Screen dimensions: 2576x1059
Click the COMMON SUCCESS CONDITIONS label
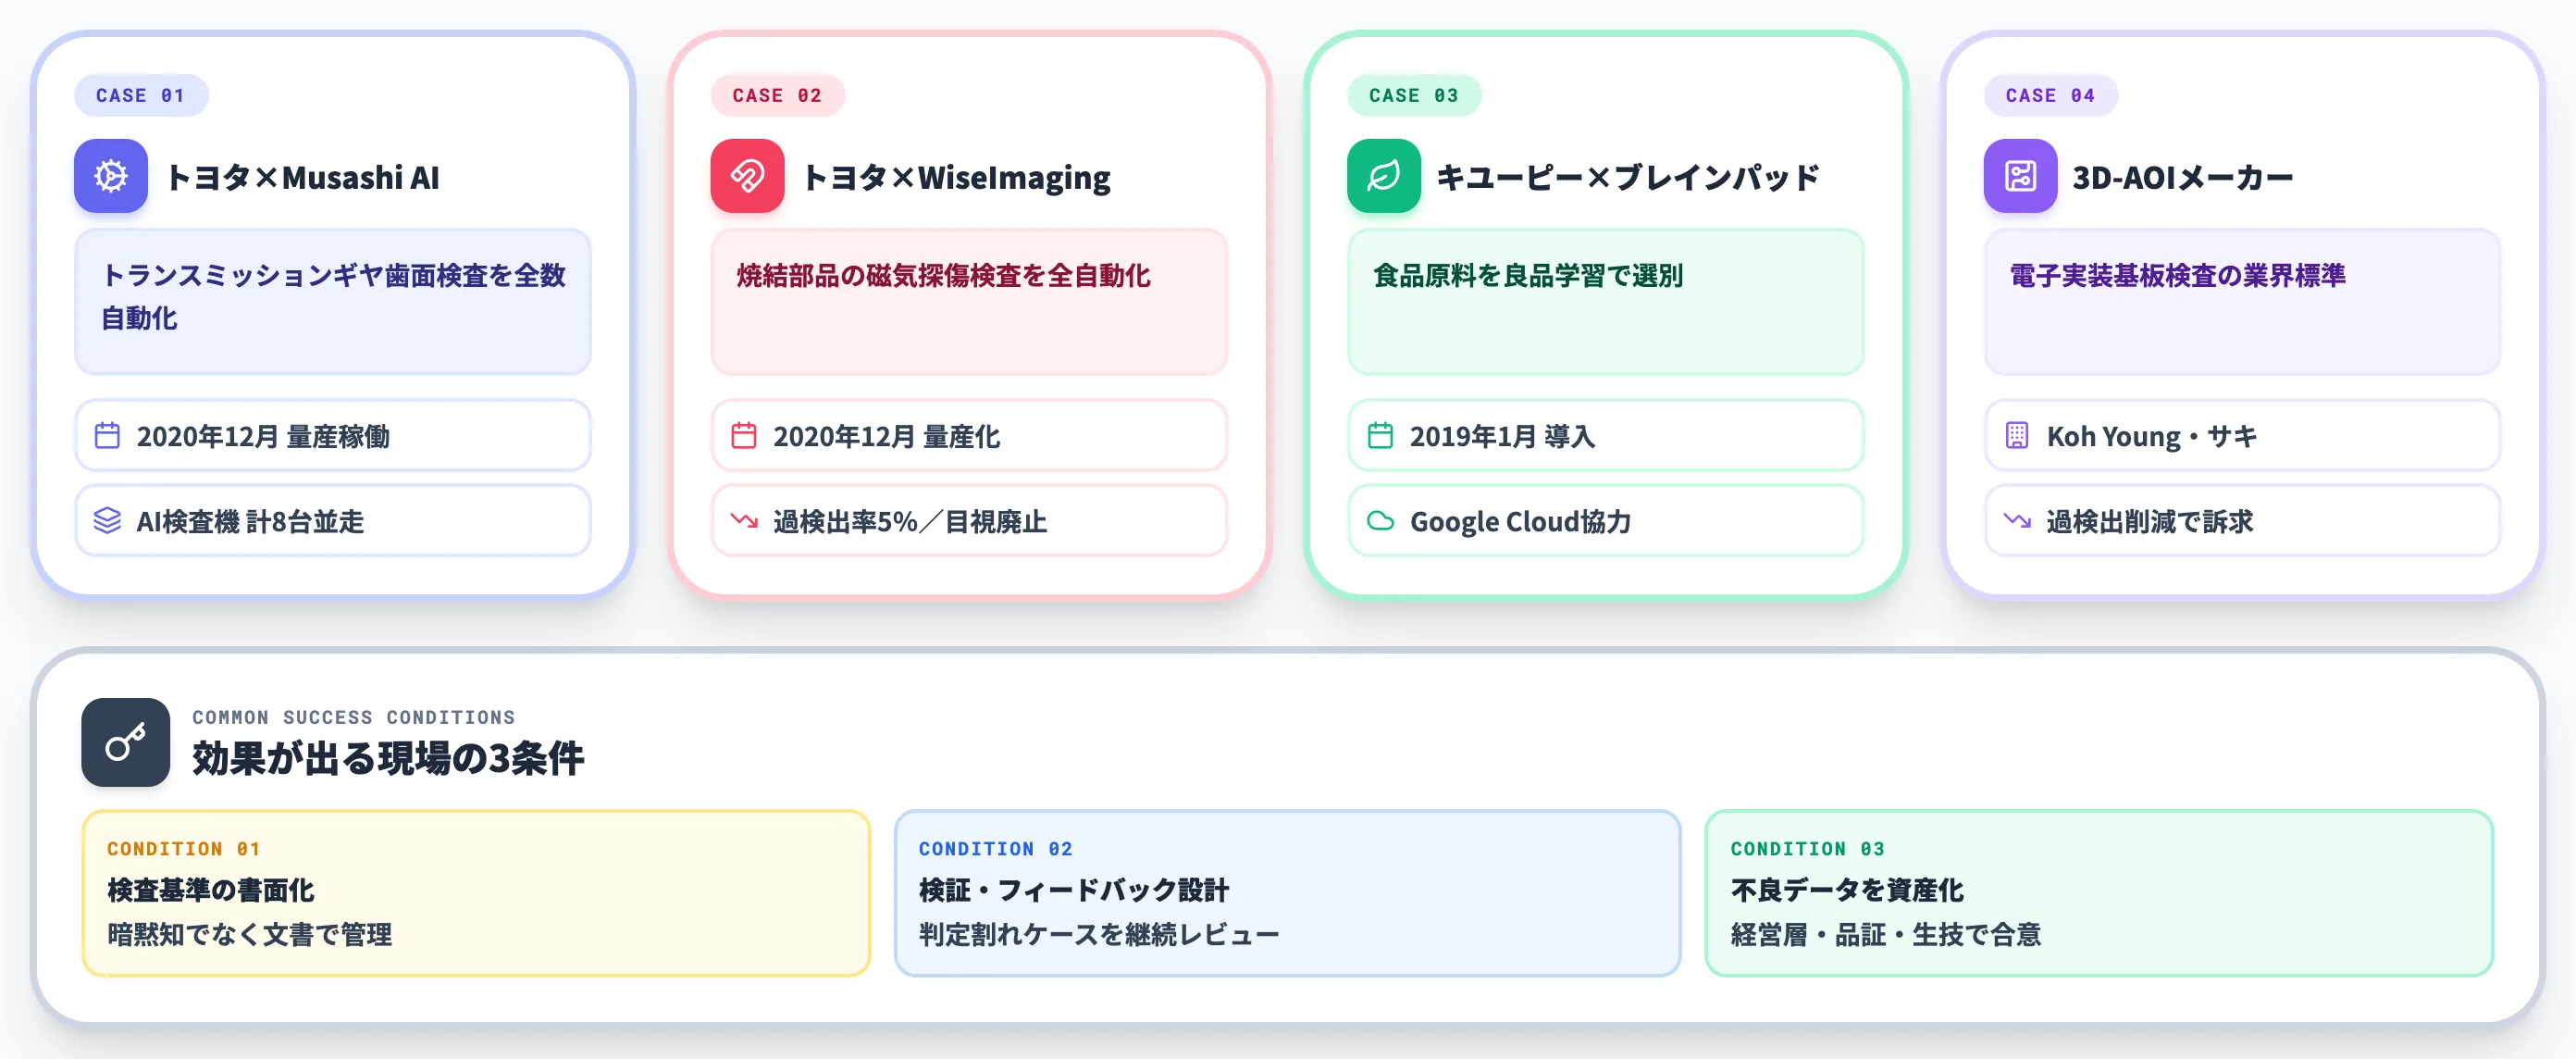[x=354, y=718]
